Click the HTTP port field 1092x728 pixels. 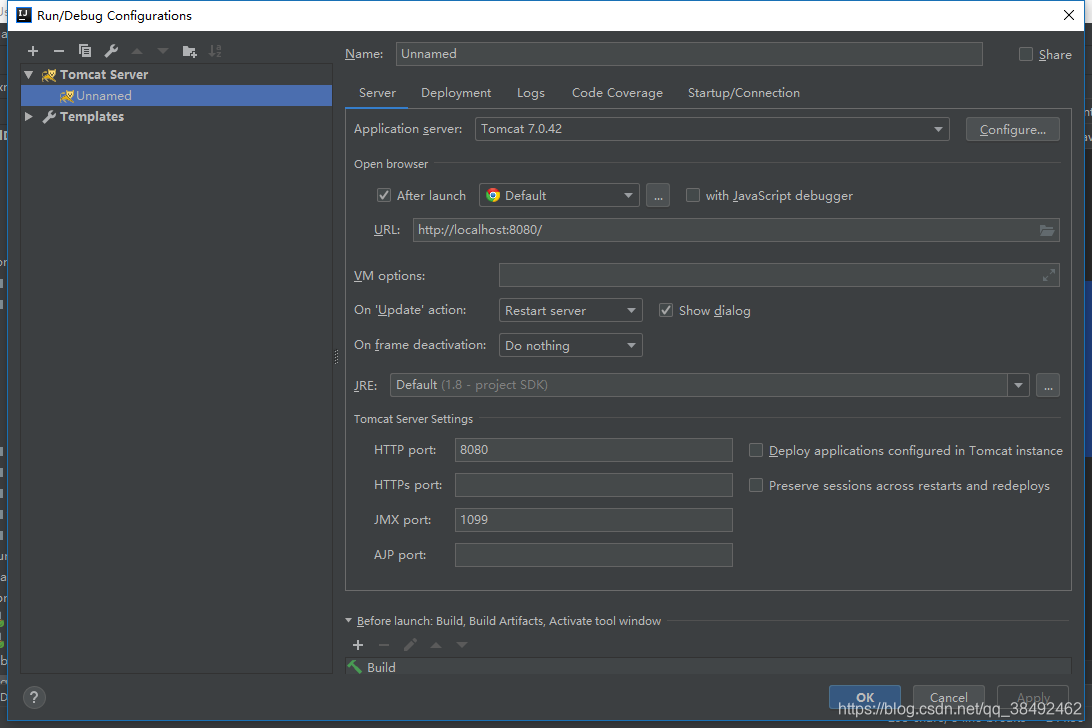click(x=594, y=450)
